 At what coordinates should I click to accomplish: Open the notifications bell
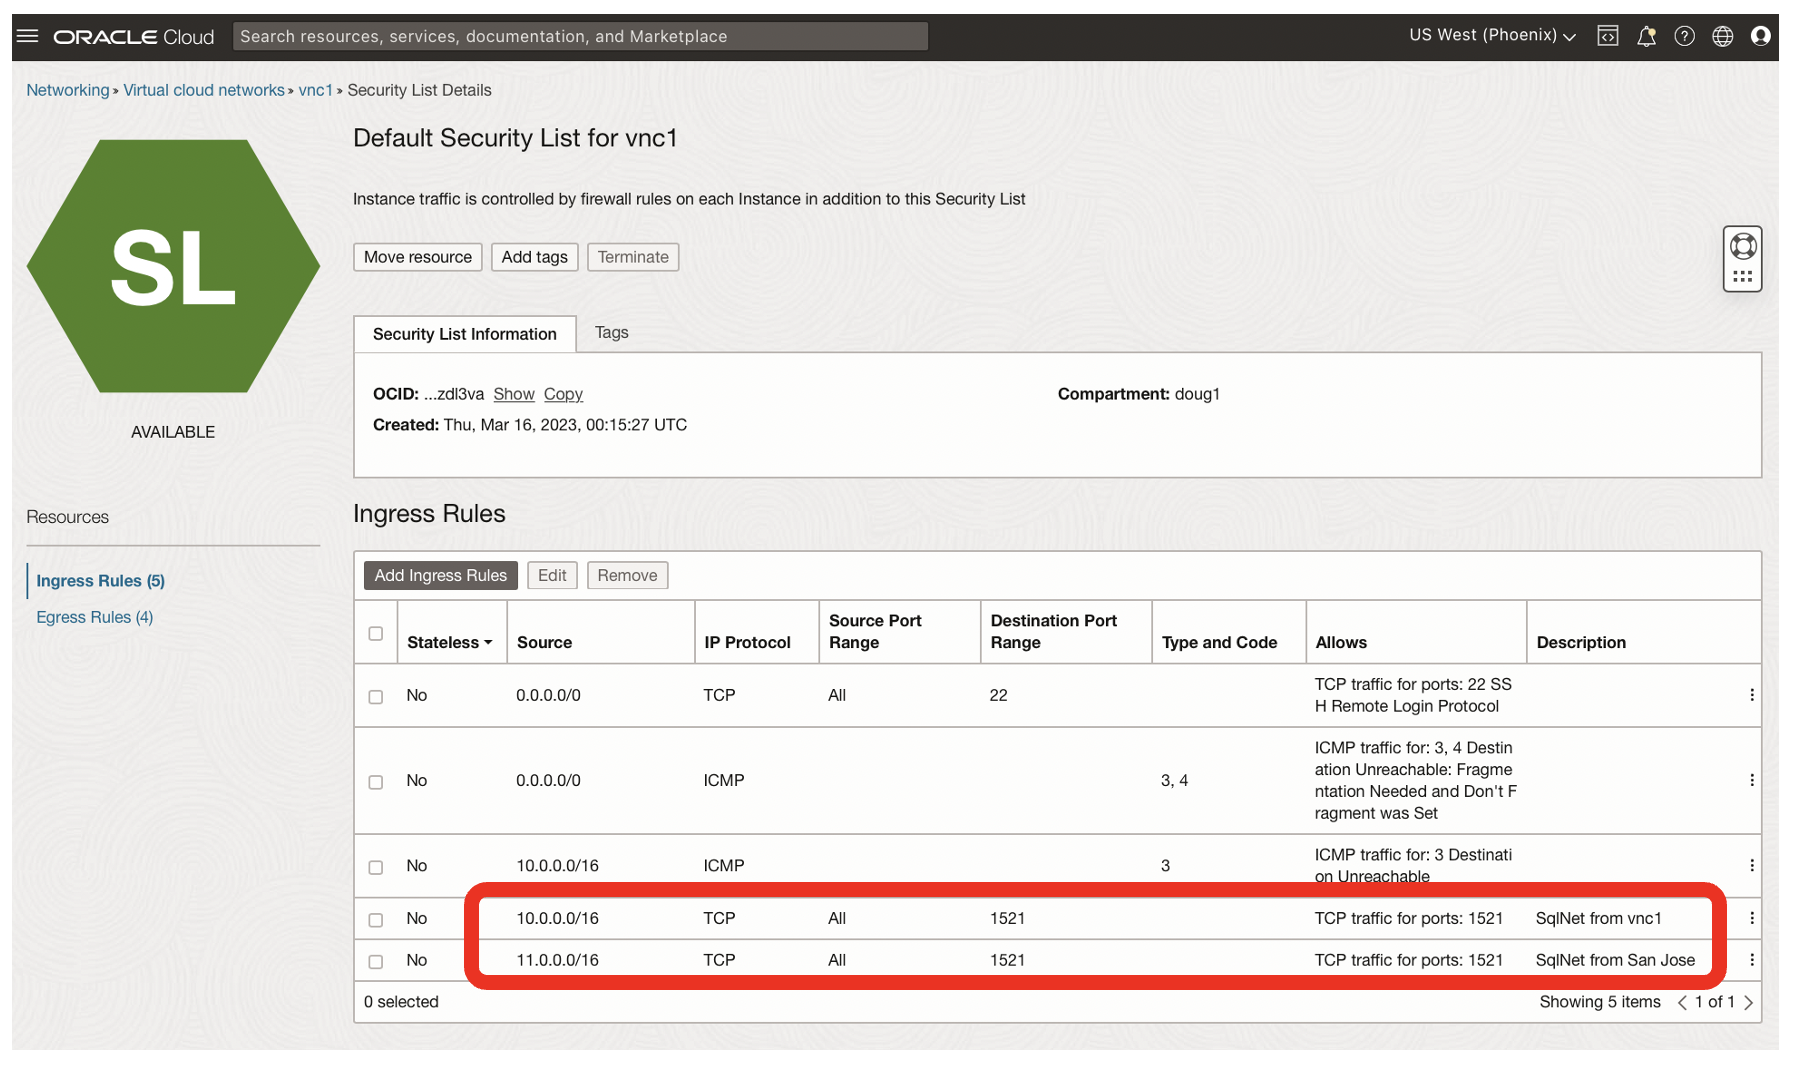tap(1646, 36)
